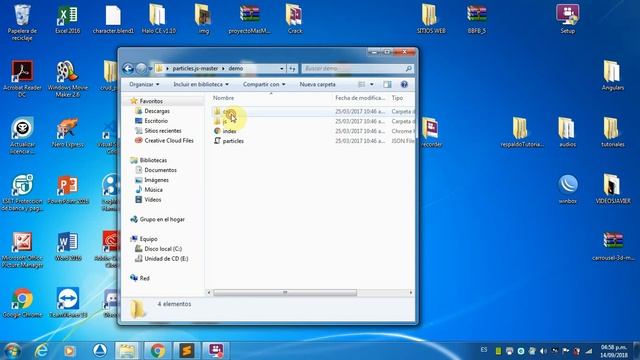Open Incluir en biblioteca dropdown
Image resolution: width=640 pixels, height=360 pixels.
(x=201, y=84)
